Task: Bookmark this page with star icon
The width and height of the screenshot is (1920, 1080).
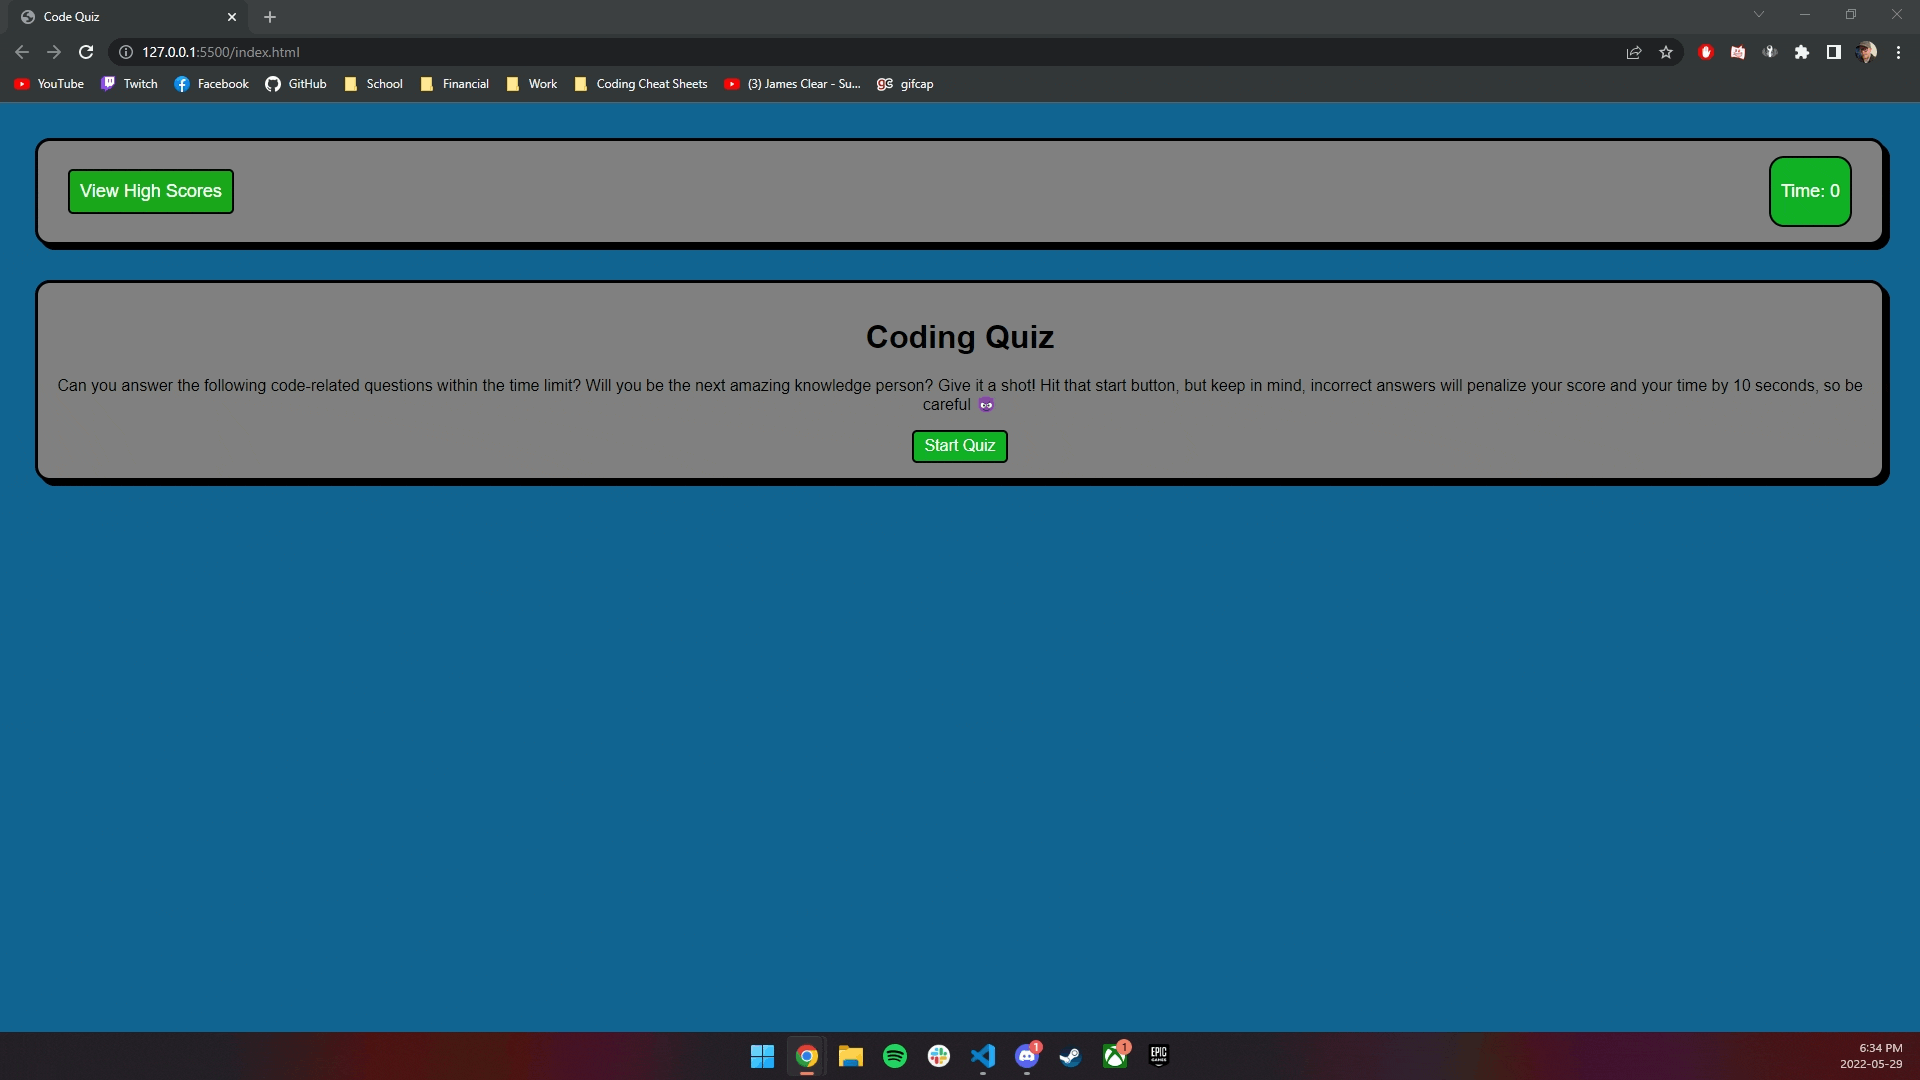Action: 1666,52
